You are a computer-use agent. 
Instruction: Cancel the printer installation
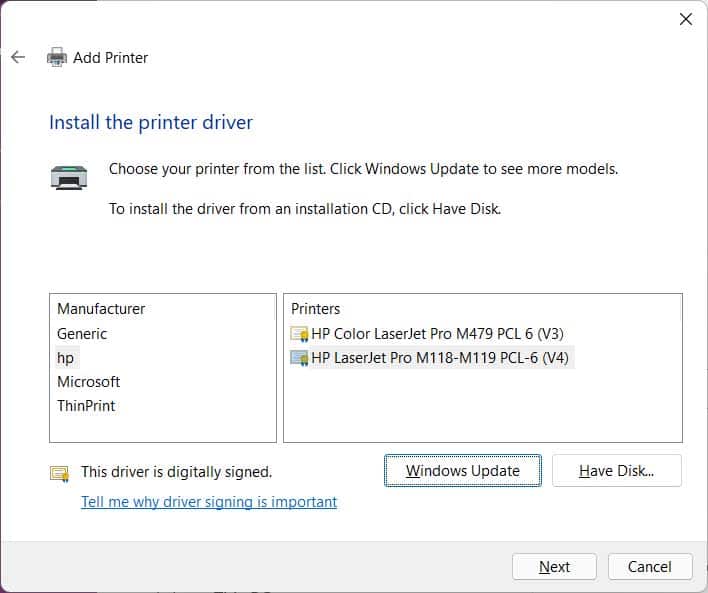pyautogui.click(x=650, y=566)
